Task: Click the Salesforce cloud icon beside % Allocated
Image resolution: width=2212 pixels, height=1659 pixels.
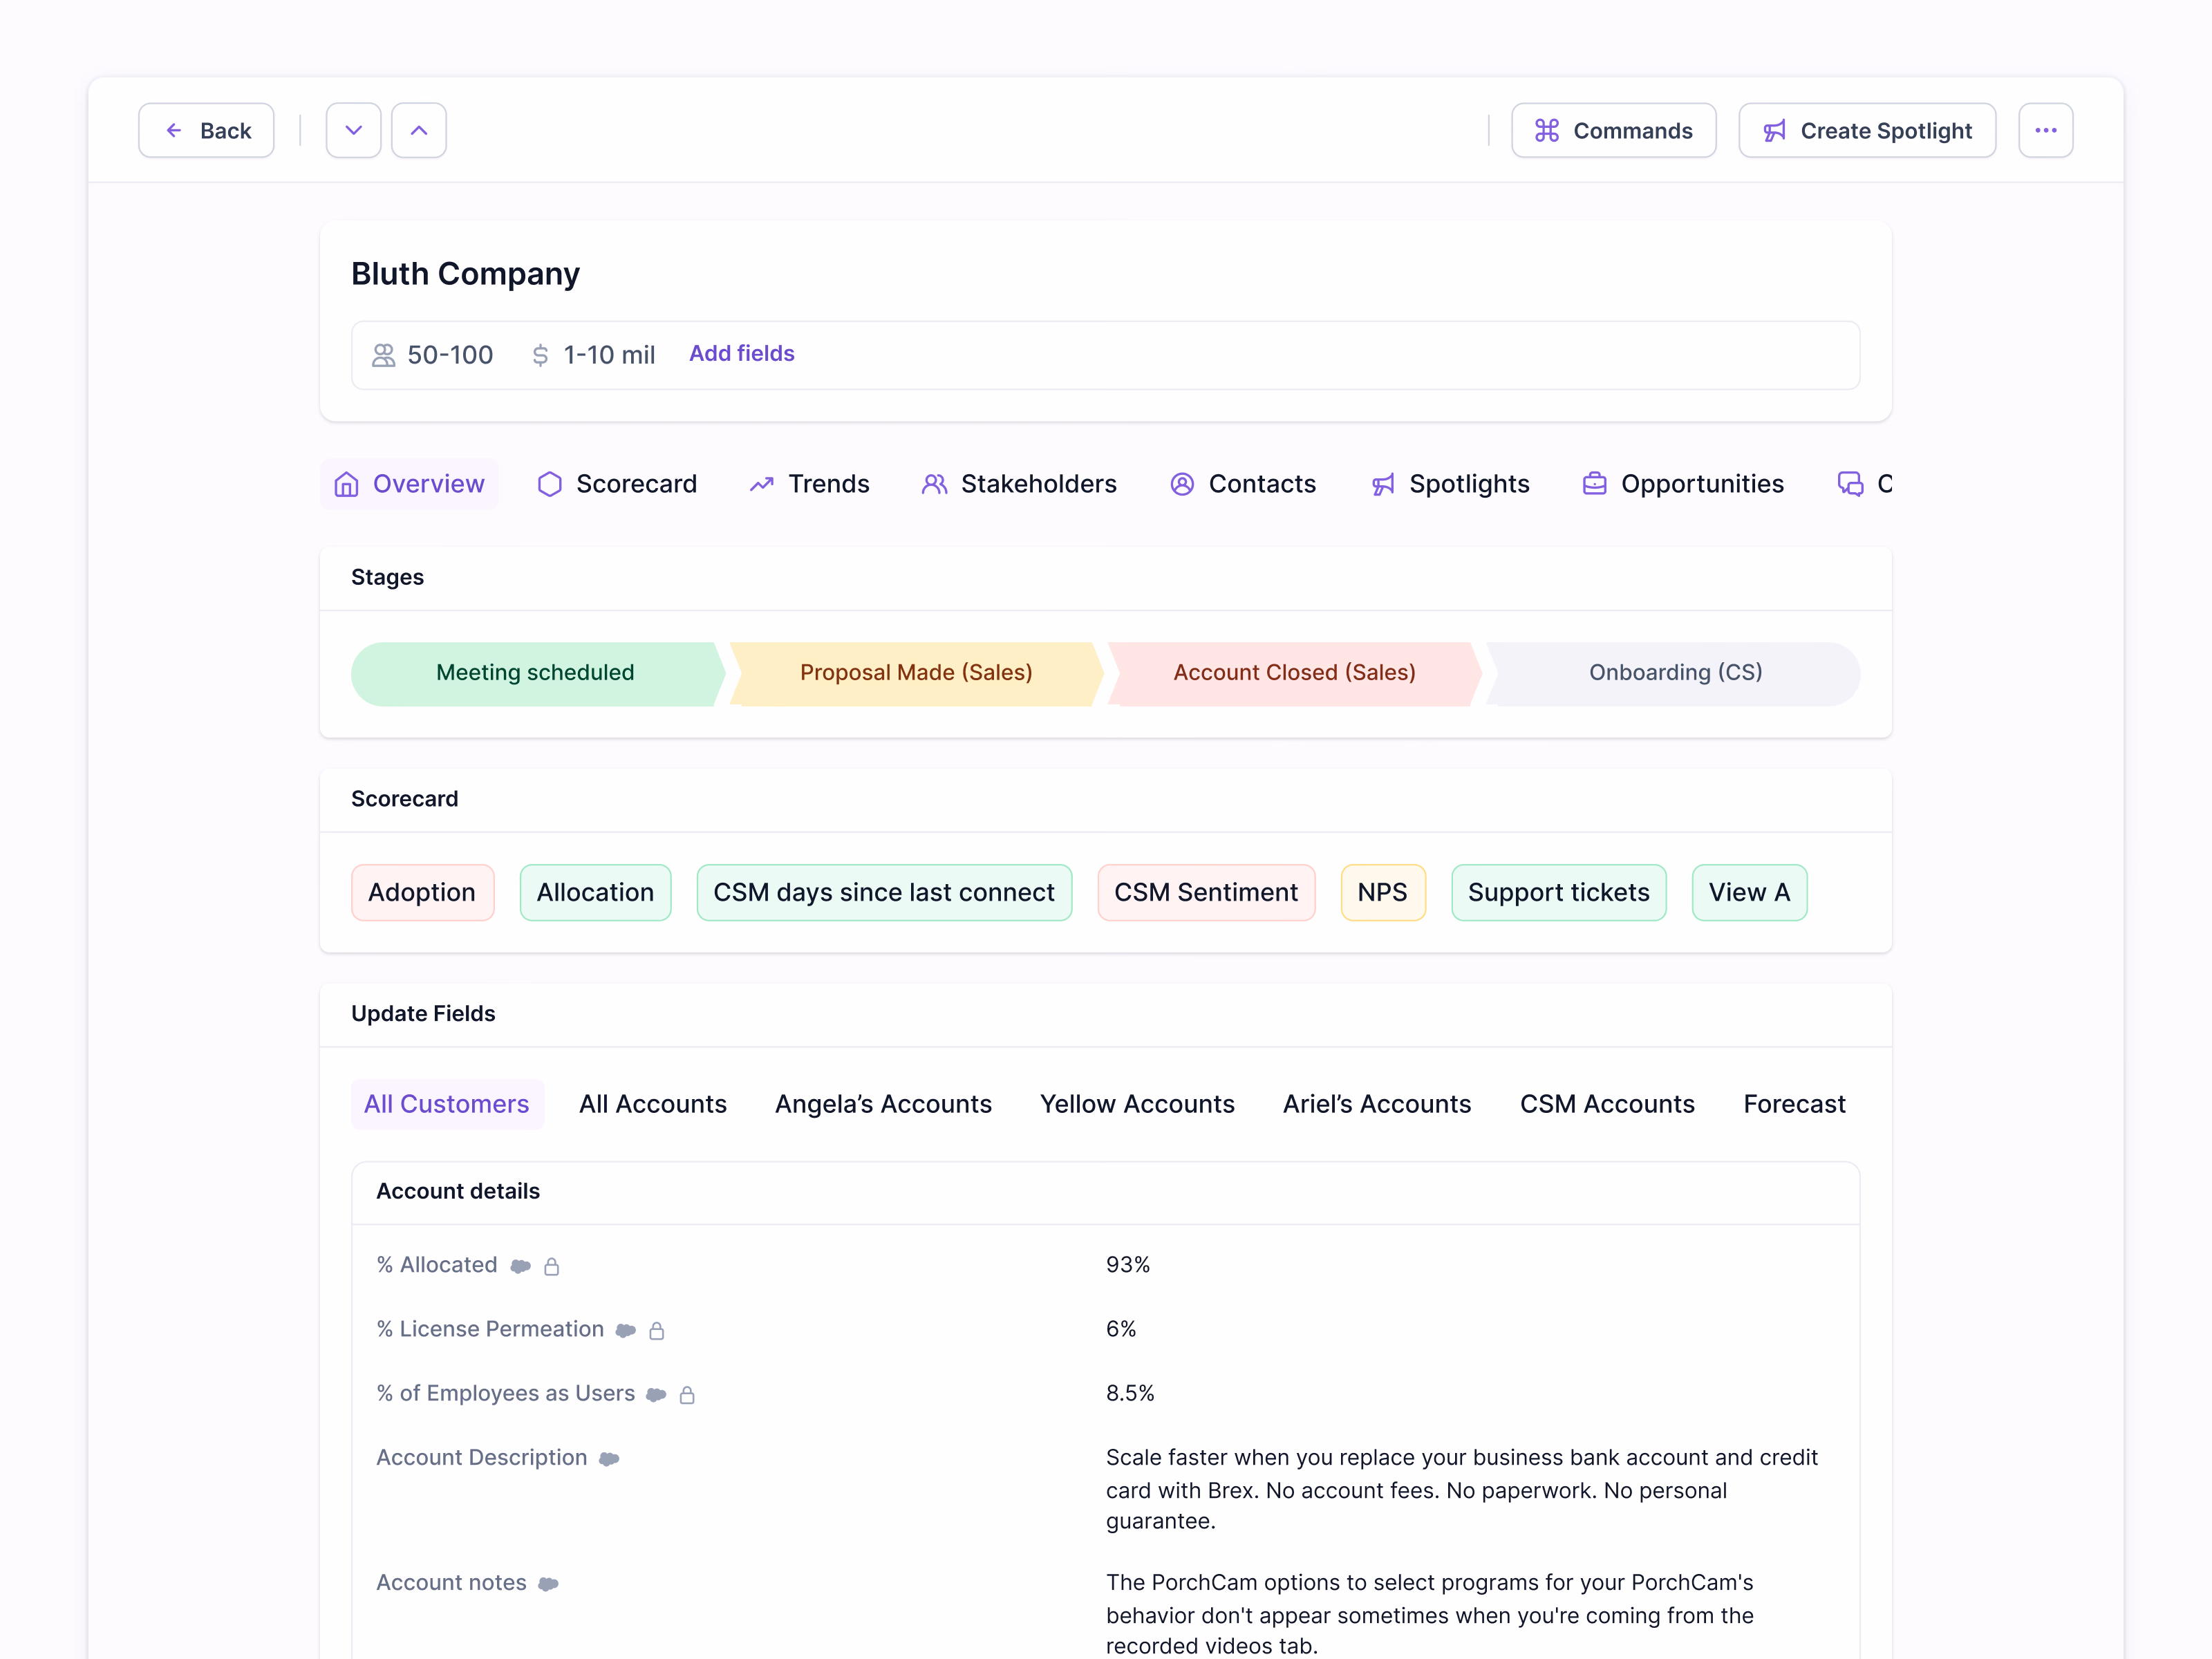Action: [x=520, y=1266]
